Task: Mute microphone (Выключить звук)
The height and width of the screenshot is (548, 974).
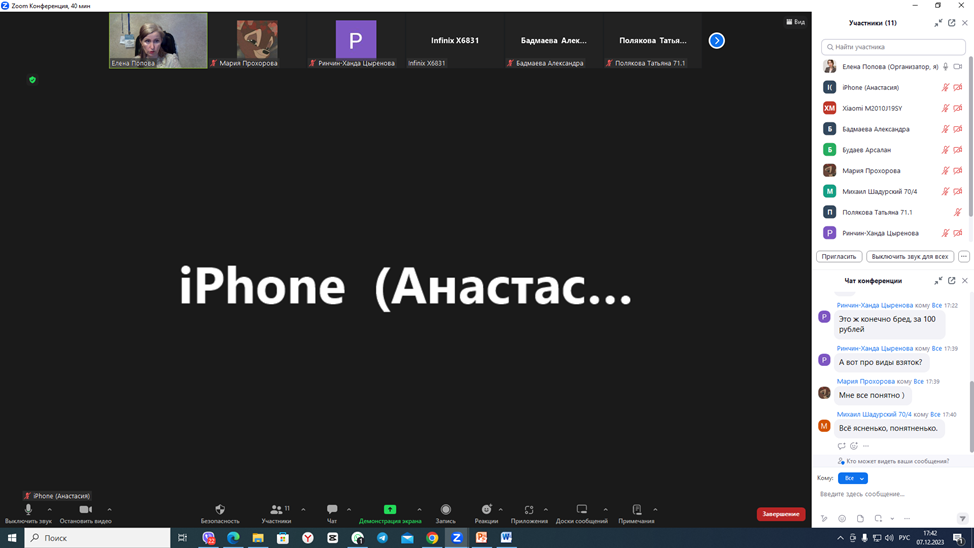Action: point(28,513)
